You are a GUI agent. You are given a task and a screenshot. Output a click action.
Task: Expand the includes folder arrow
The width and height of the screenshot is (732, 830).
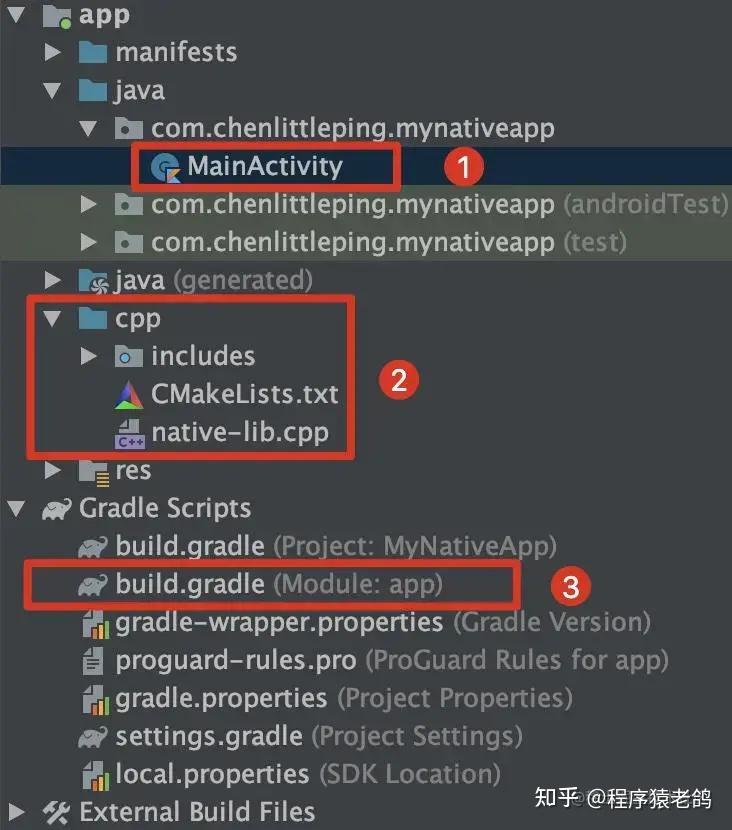pos(89,356)
